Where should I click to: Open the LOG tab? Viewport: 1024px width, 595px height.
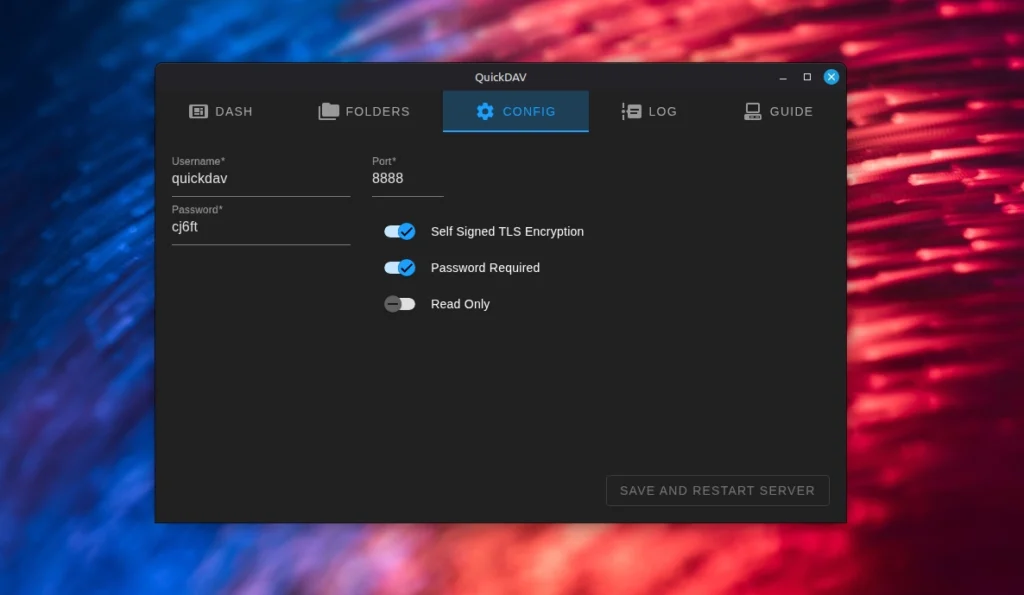coord(649,111)
